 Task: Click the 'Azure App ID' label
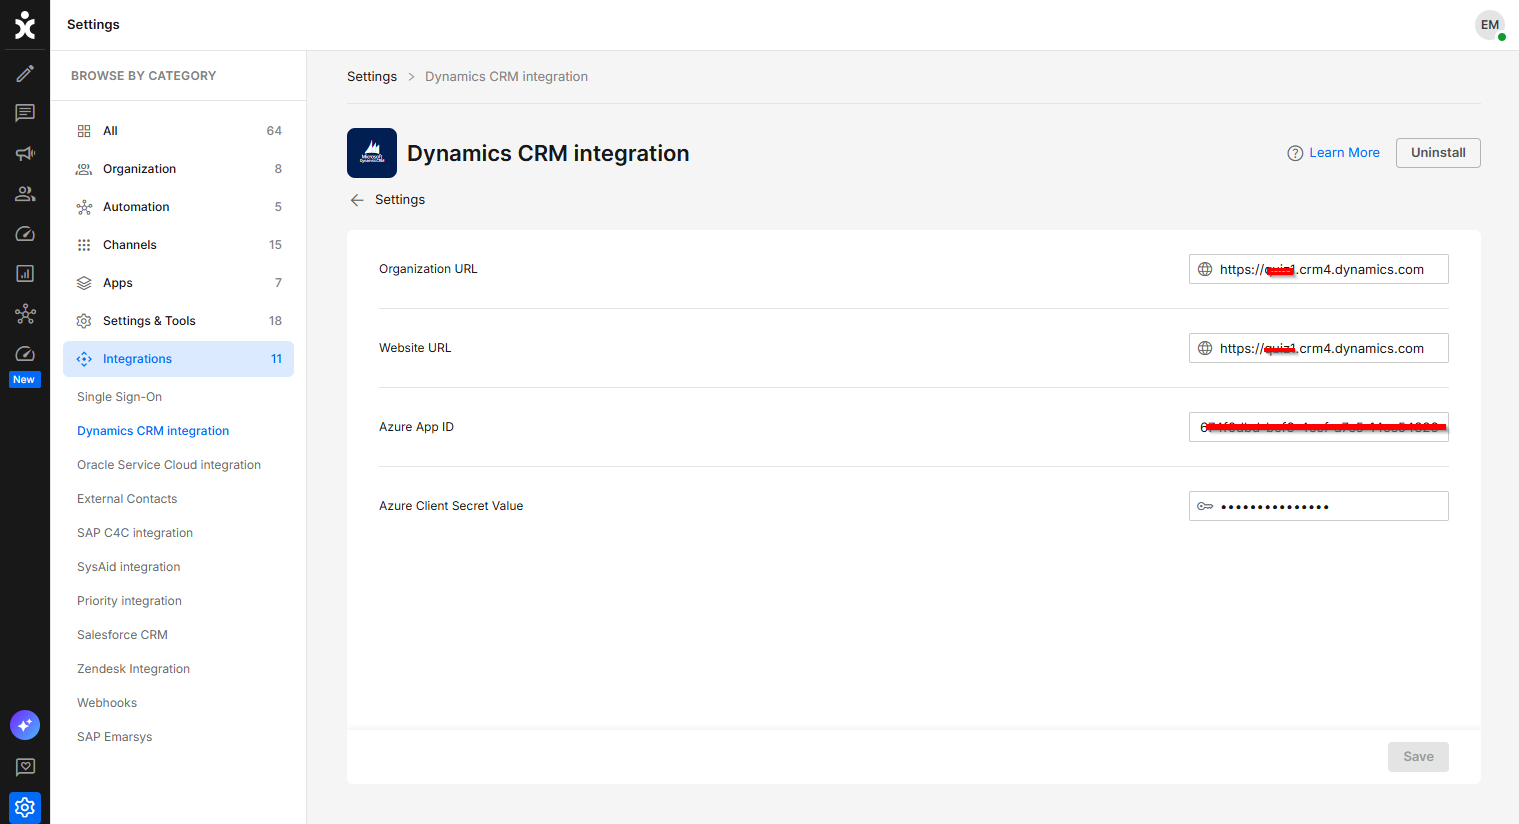coord(416,427)
